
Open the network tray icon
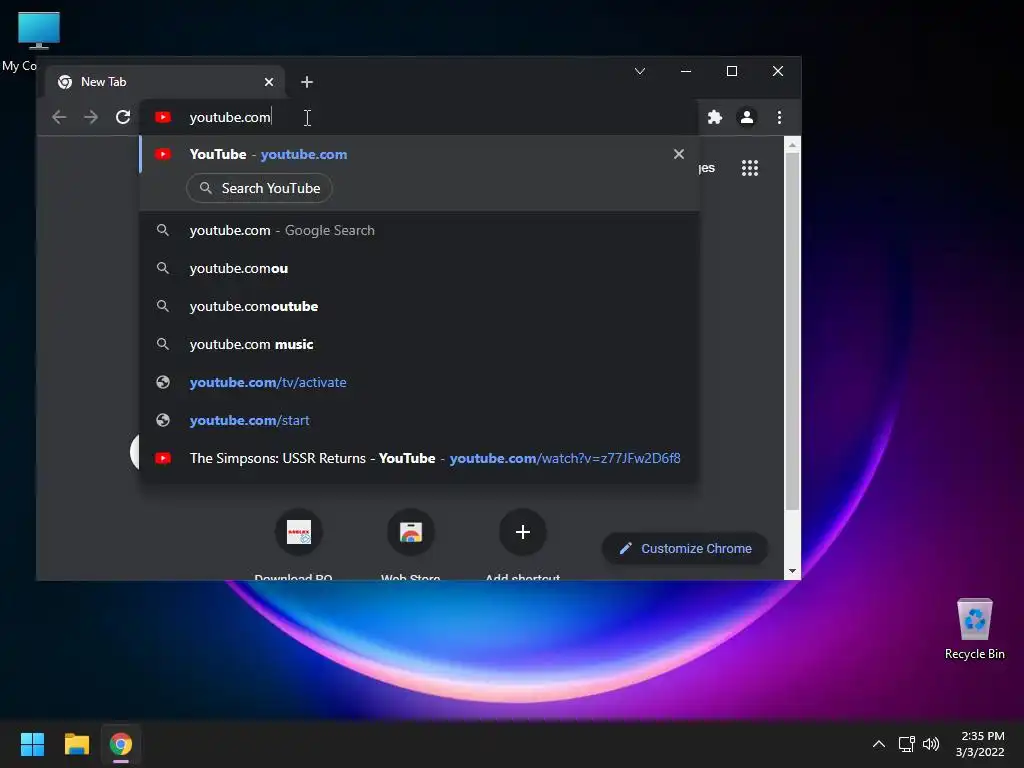906,744
